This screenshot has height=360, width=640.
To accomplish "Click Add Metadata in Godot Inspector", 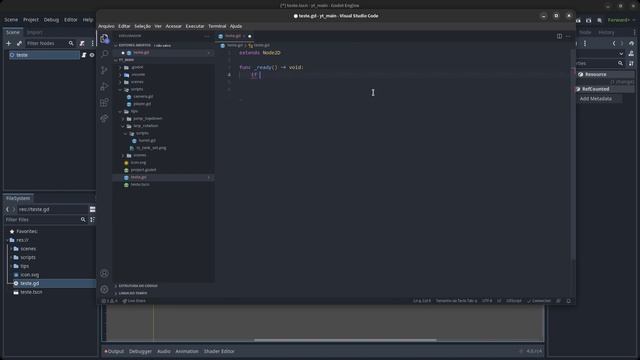I will 596,99.
